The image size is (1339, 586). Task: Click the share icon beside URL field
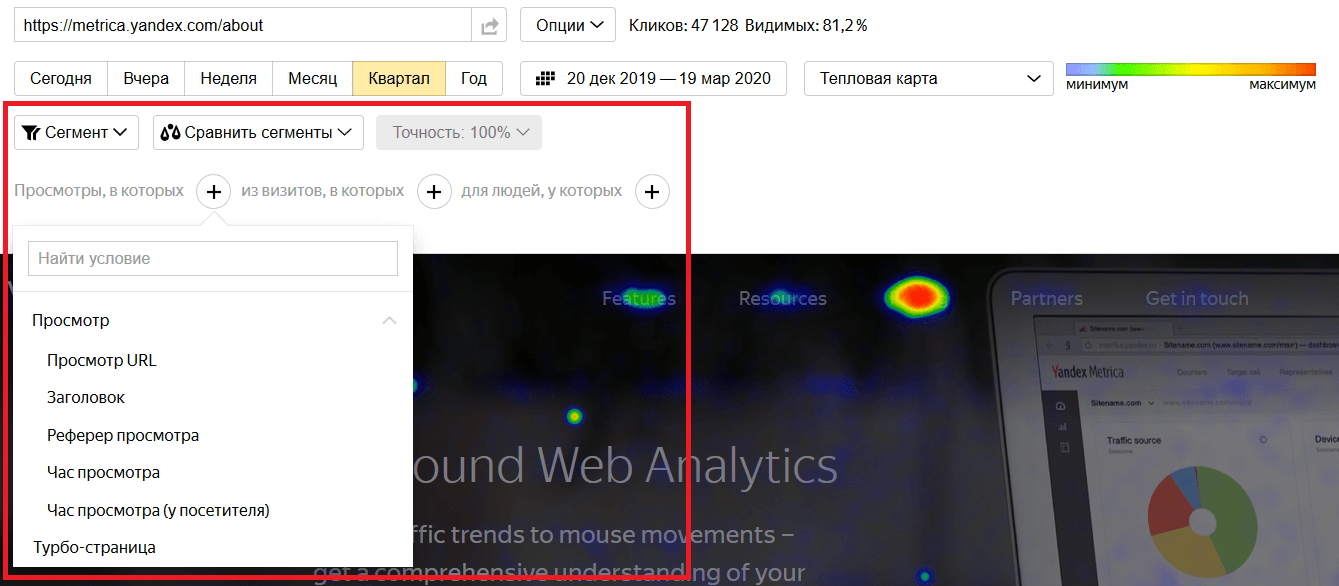pos(489,26)
